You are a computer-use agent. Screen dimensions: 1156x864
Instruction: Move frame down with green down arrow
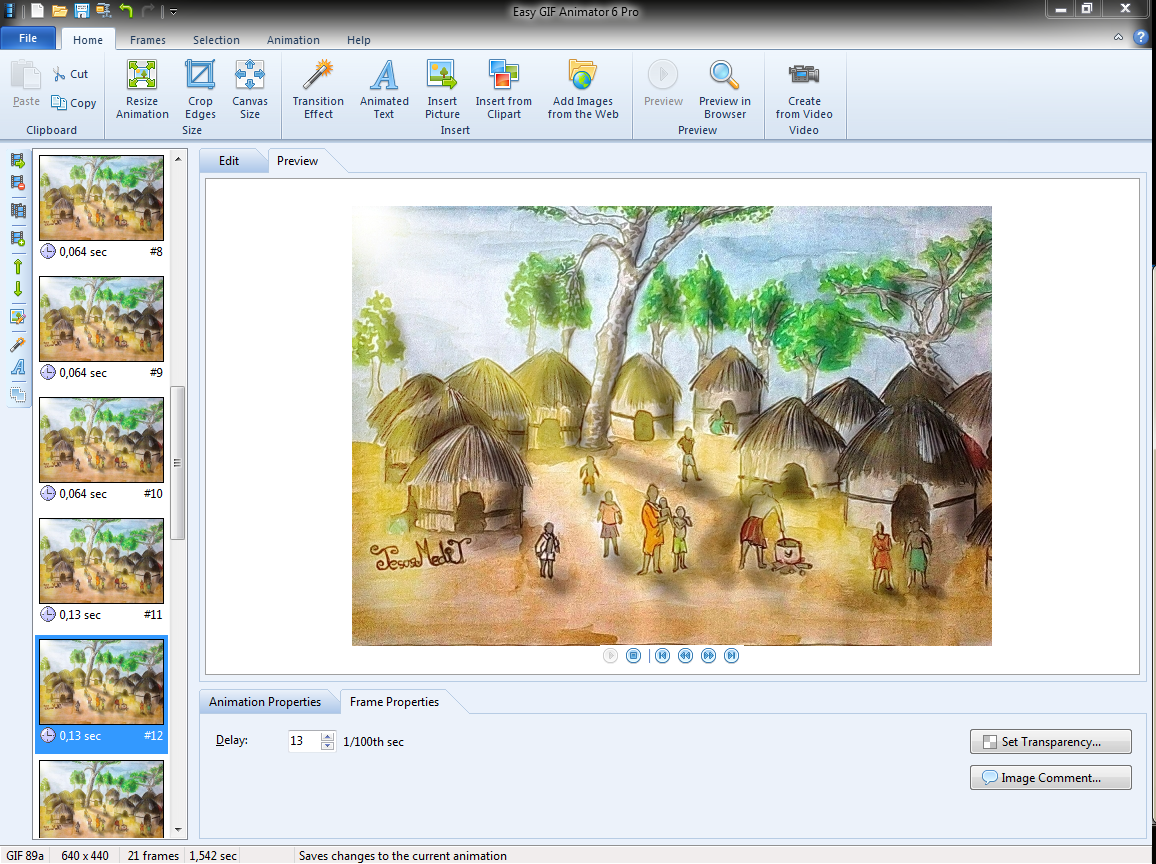click(18, 289)
